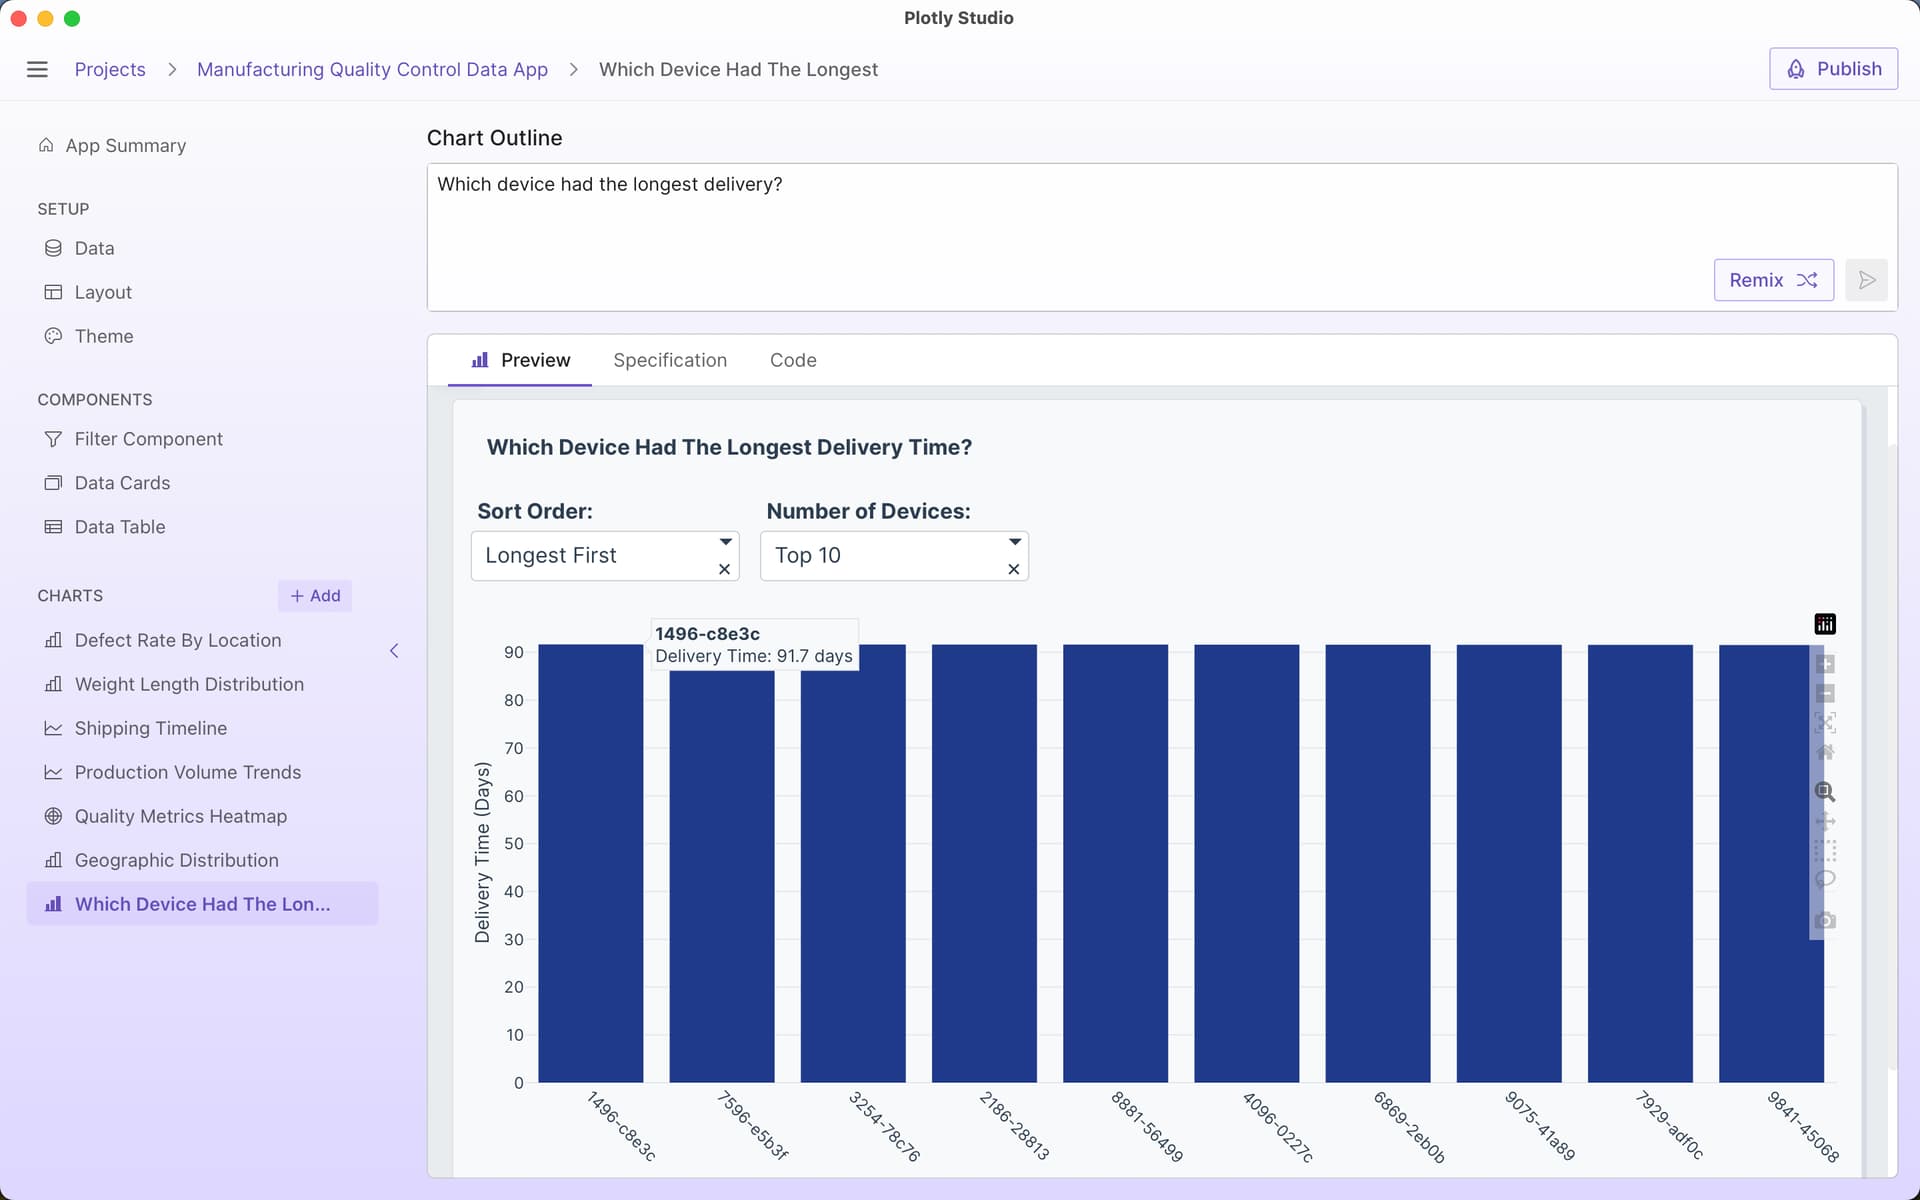1920x1200 pixels.
Task: Click the Publish button
Action: coord(1833,68)
